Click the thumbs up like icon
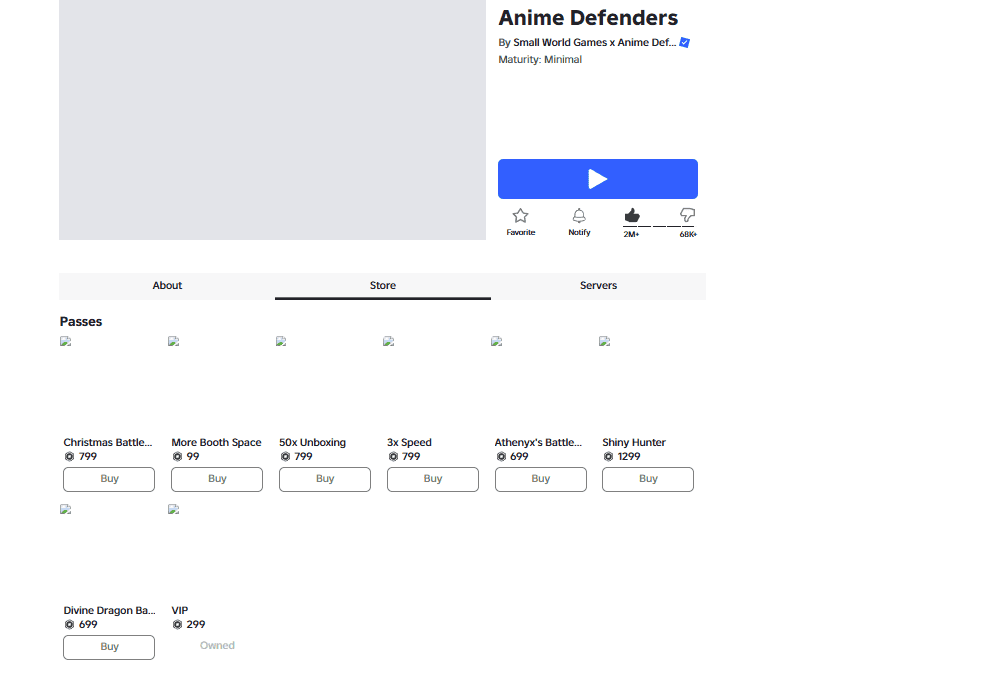Screen dimensions: 1000x691 coord(631,216)
